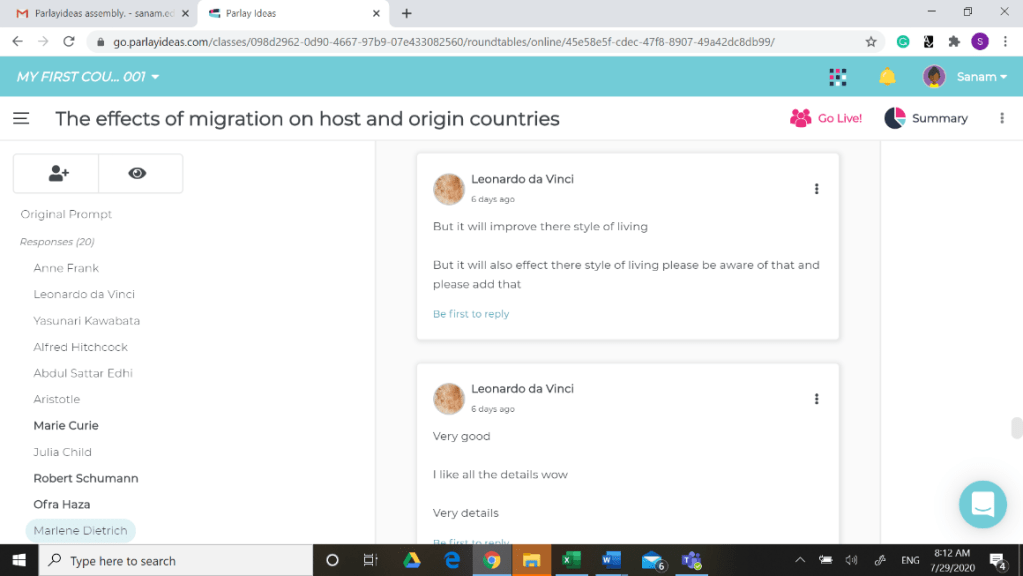Open the Sanam user account dropdown
The width and height of the screenshot is (1023, 576).
point(965,77)
